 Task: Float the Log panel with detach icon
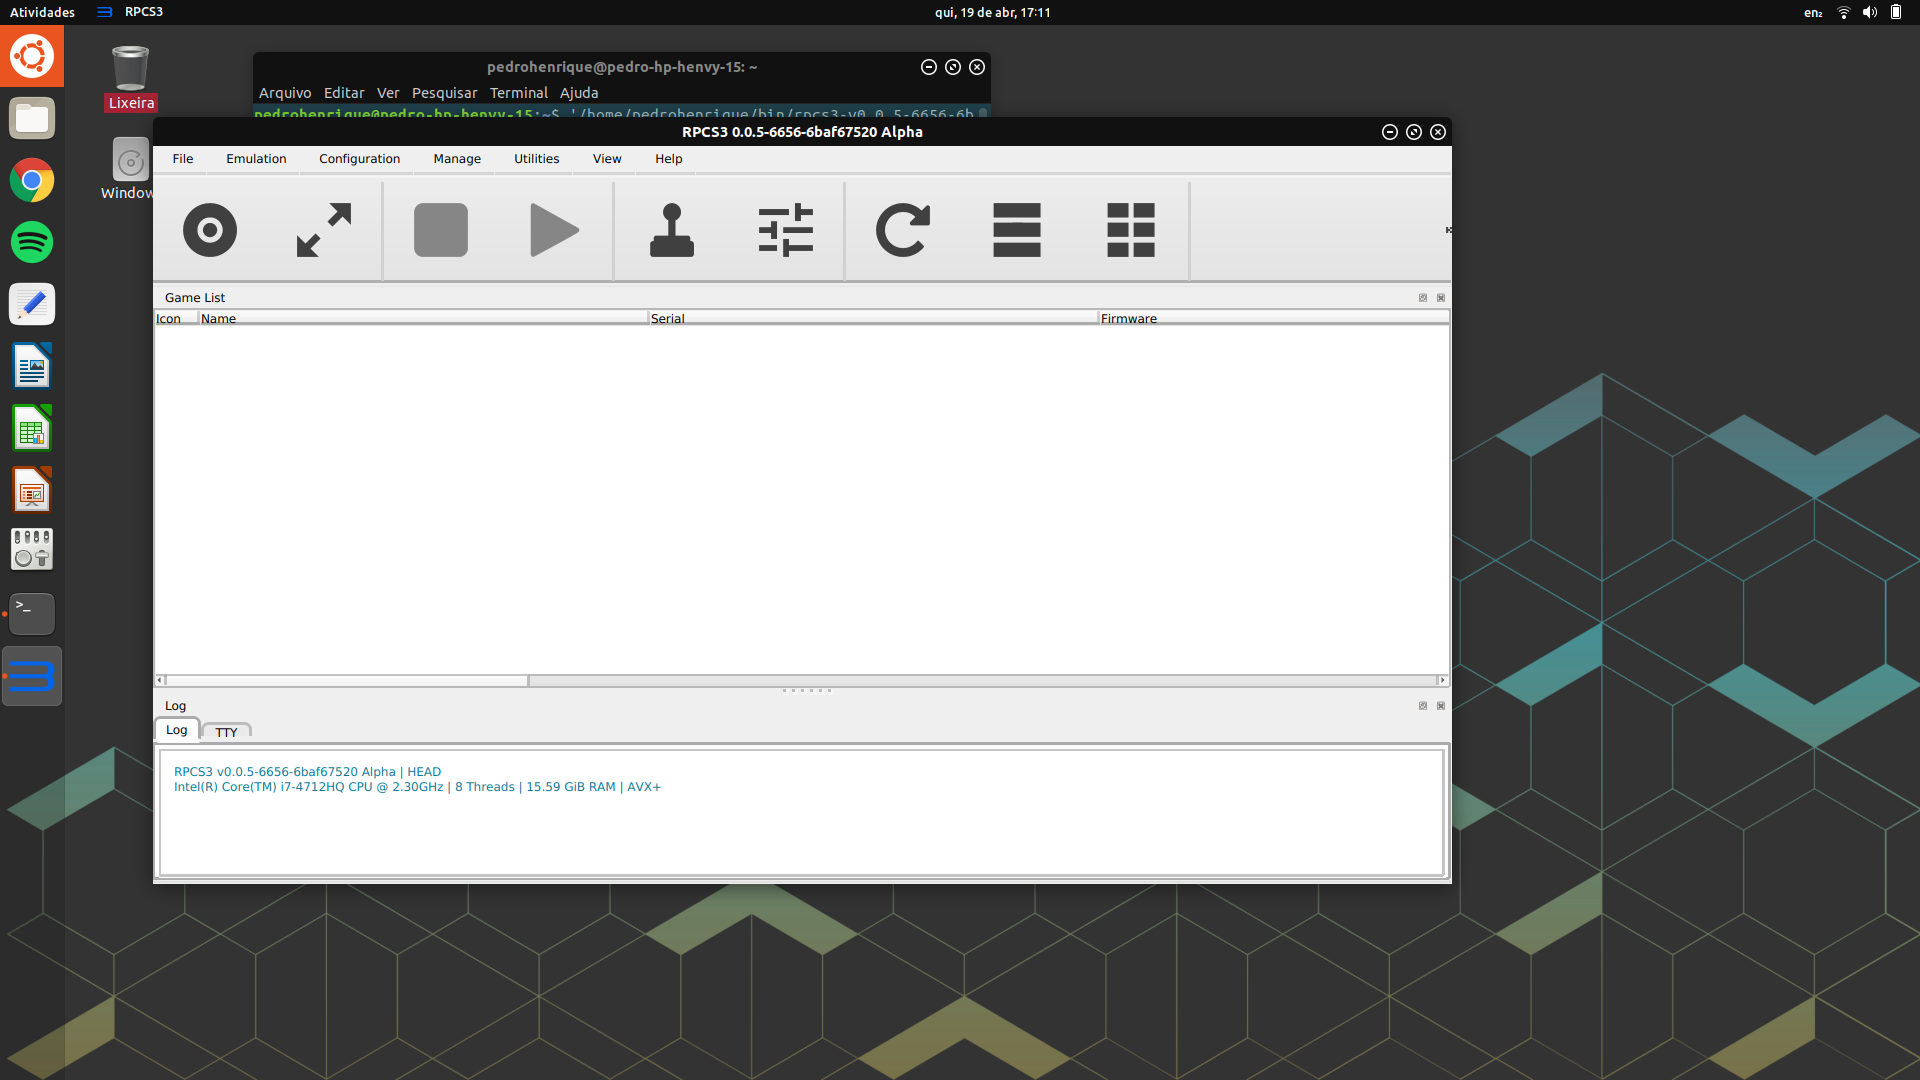(1423, 706)
